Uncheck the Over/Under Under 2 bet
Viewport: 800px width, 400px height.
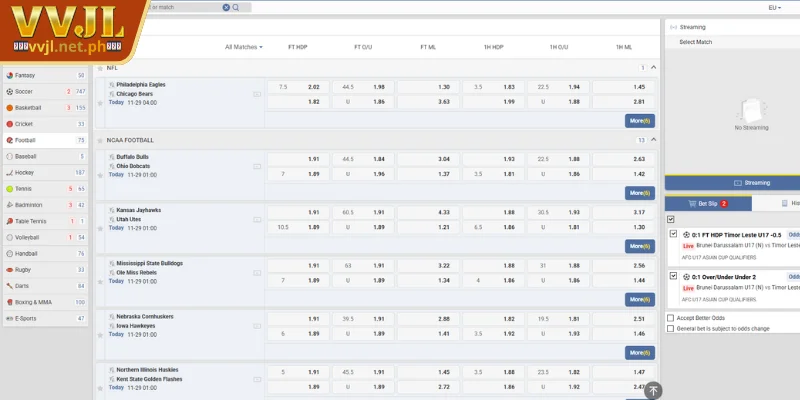click(673, 276)
